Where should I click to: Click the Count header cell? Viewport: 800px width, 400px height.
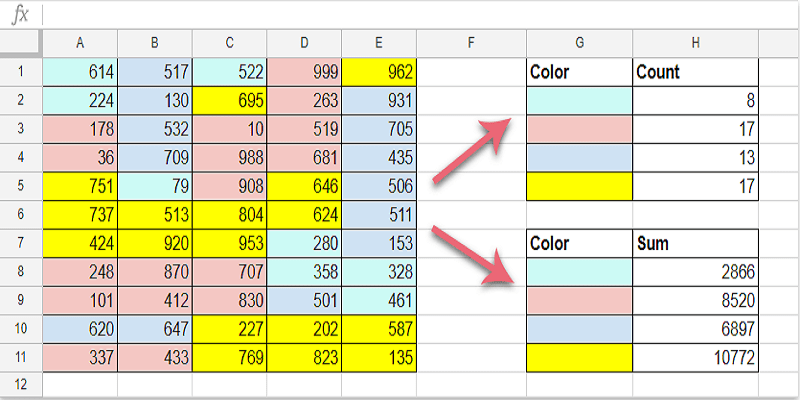(x=696, y=72)
